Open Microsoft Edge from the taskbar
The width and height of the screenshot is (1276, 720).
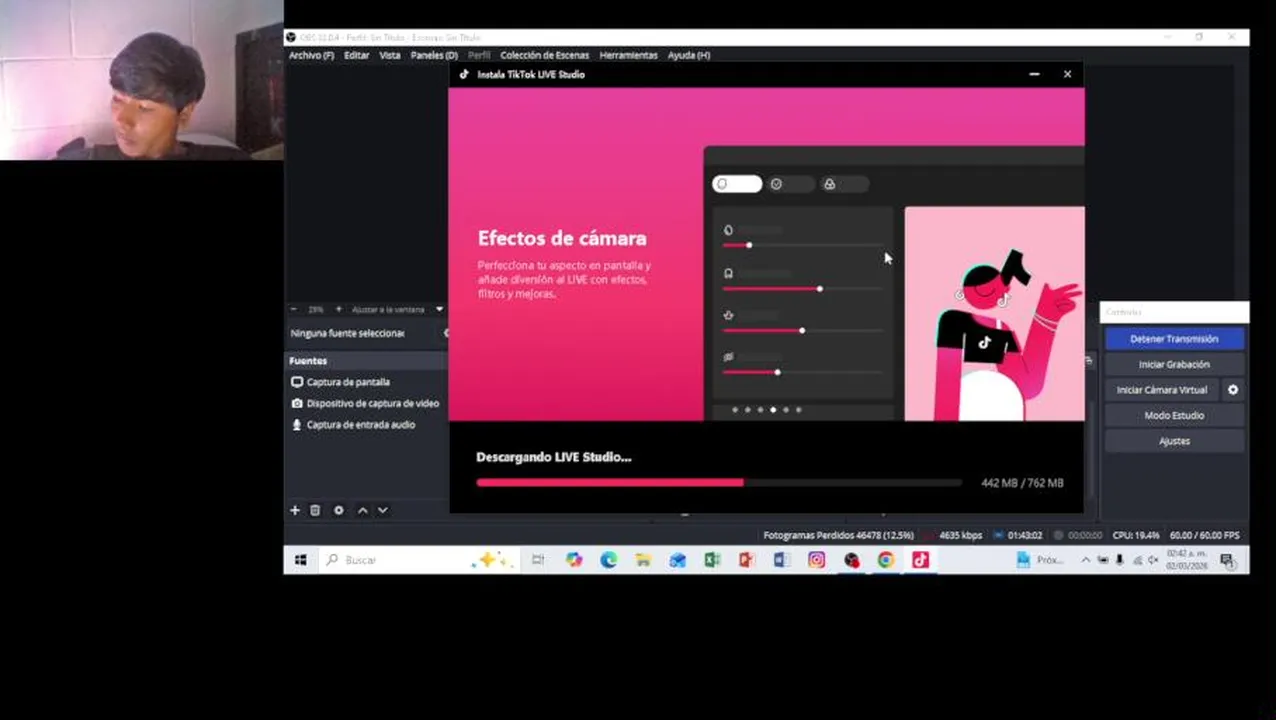[609, 560]
